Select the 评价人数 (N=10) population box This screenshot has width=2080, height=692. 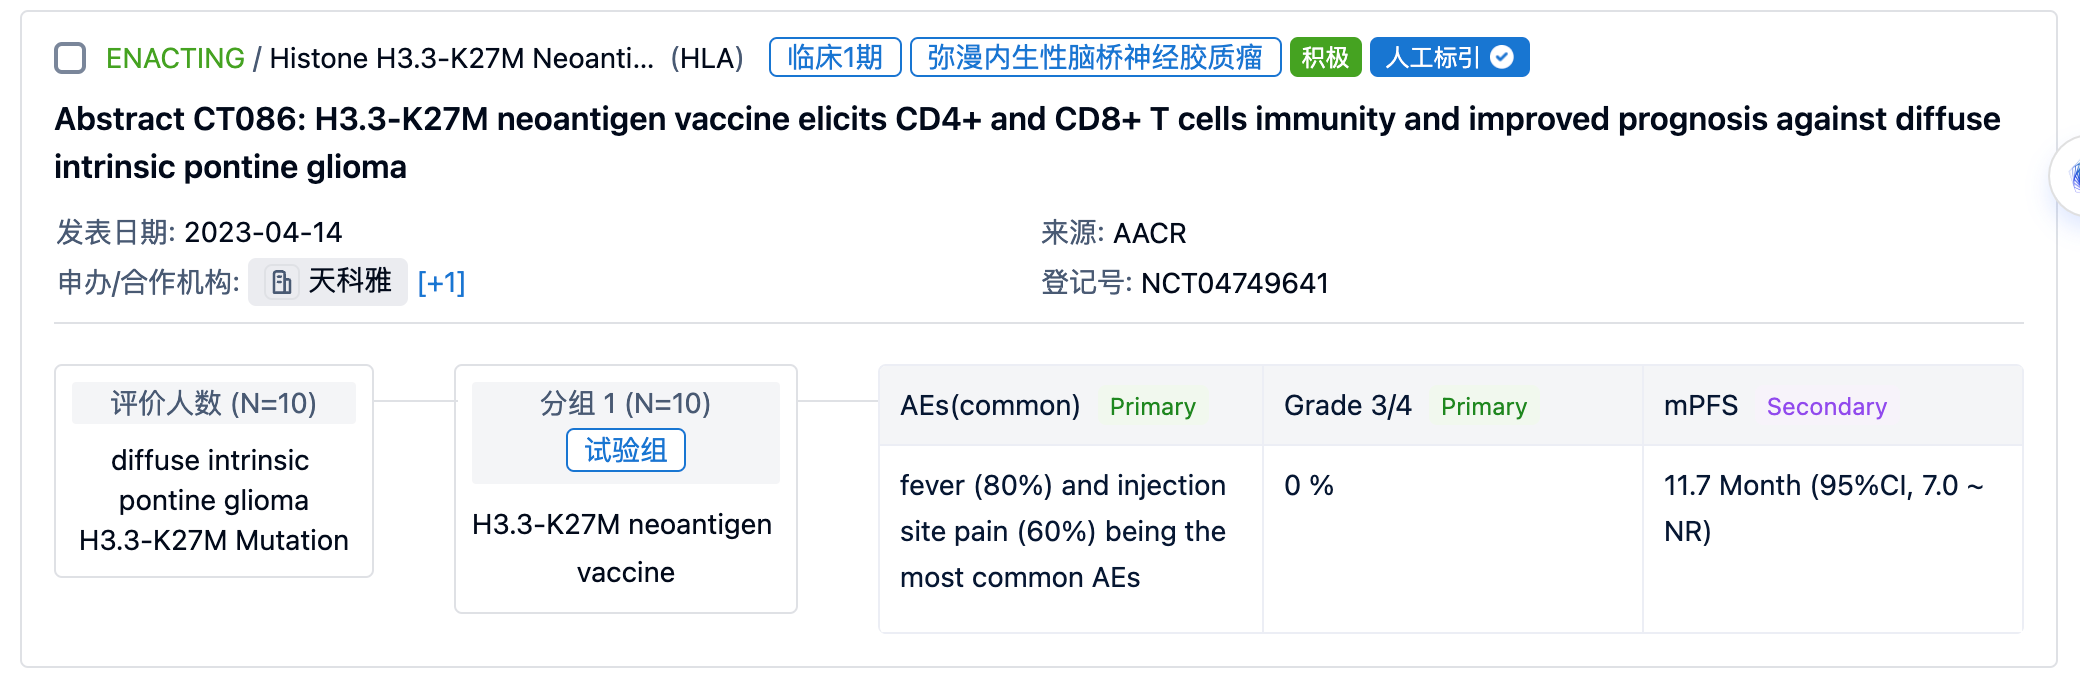pos(214,471)
